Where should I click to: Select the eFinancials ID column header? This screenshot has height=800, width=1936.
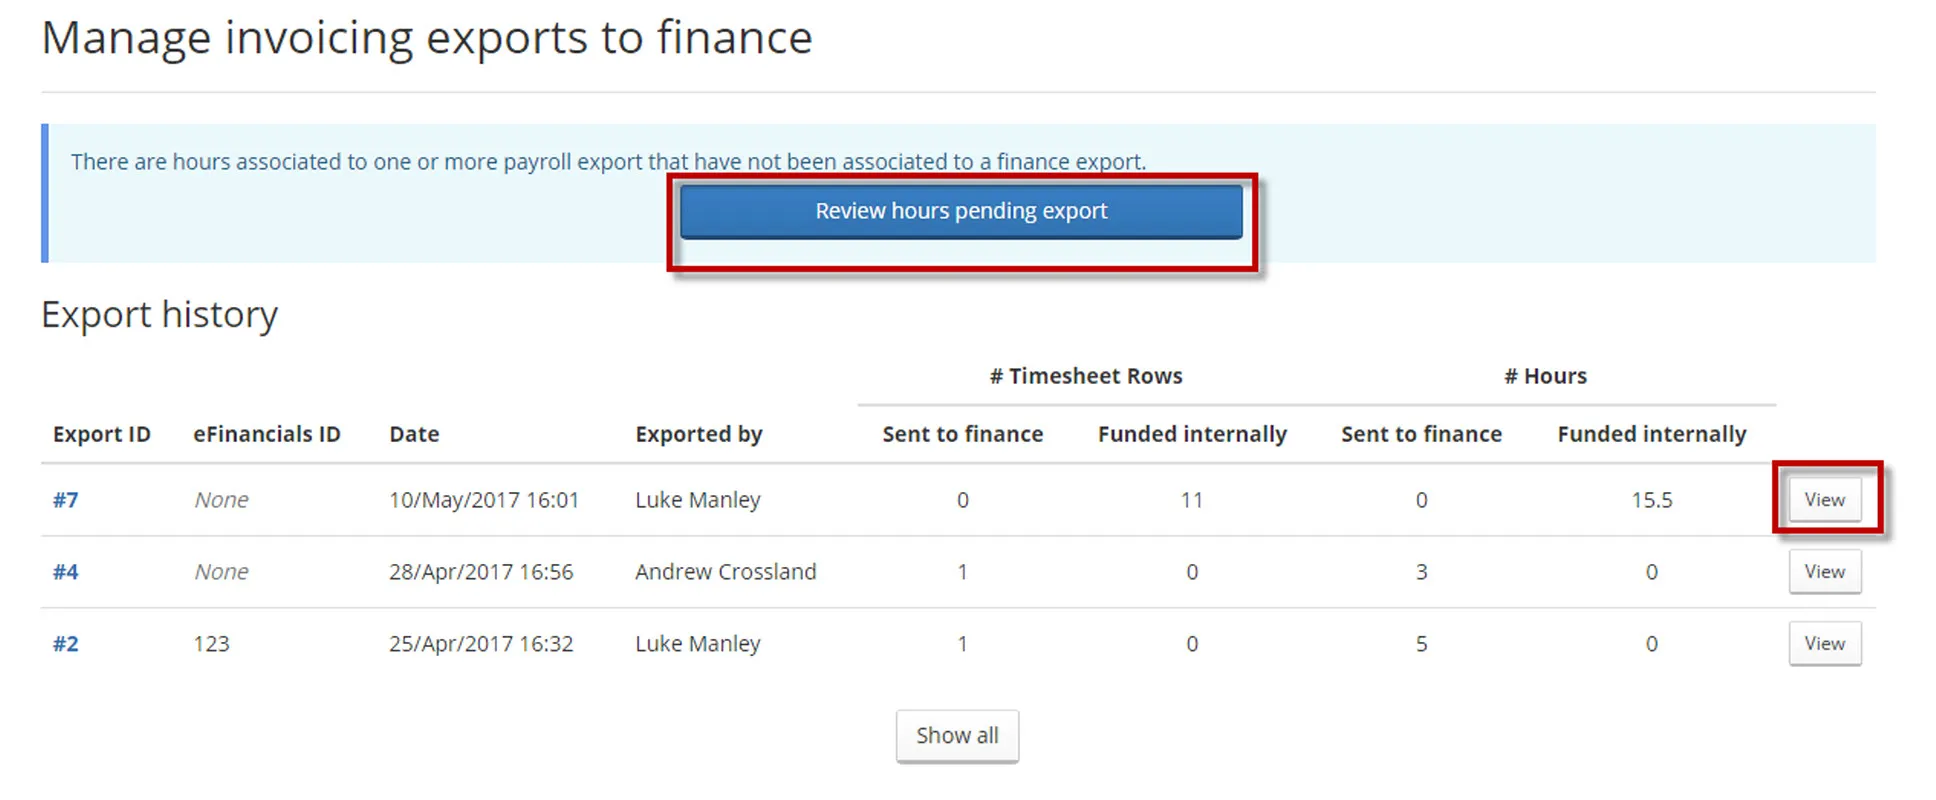pyautogui.click(x=266, y=434)
